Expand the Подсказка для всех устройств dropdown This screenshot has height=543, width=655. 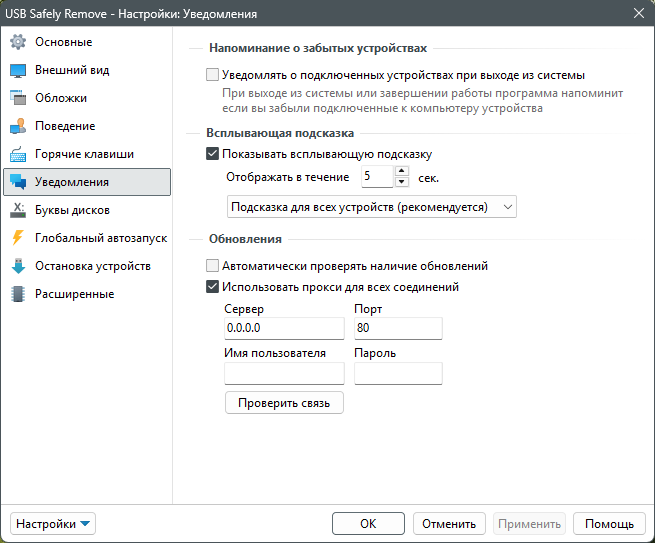pos(372,207)
